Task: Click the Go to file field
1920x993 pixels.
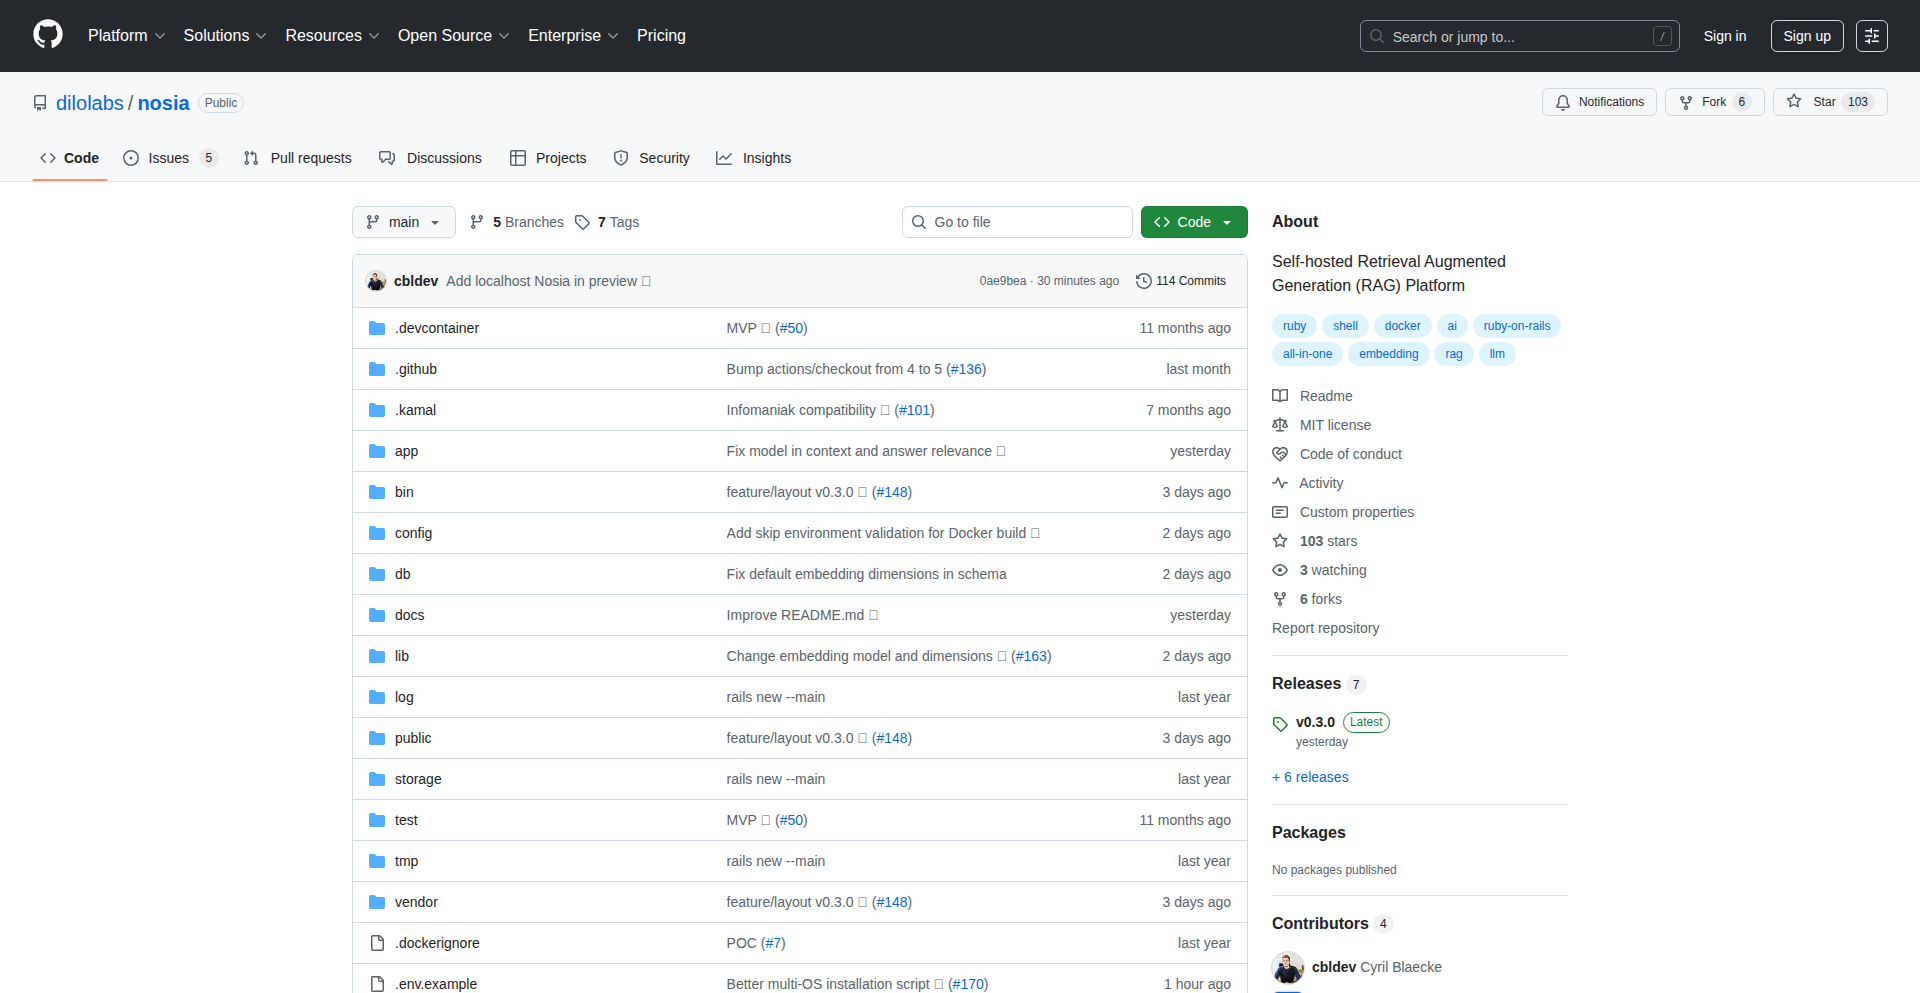Action: 1016,222
